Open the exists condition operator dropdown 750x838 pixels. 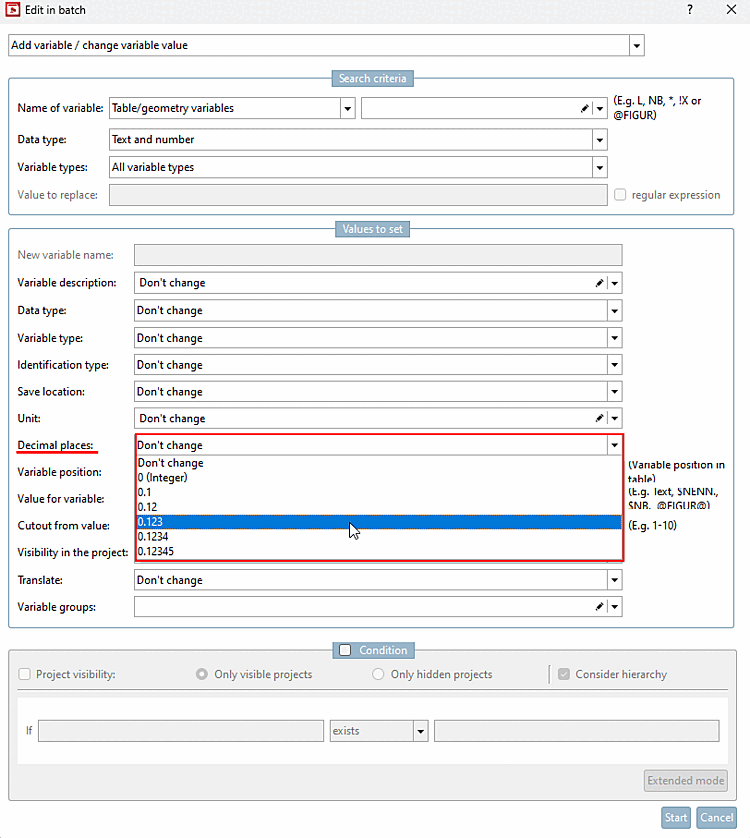click(x=421, y=731)
